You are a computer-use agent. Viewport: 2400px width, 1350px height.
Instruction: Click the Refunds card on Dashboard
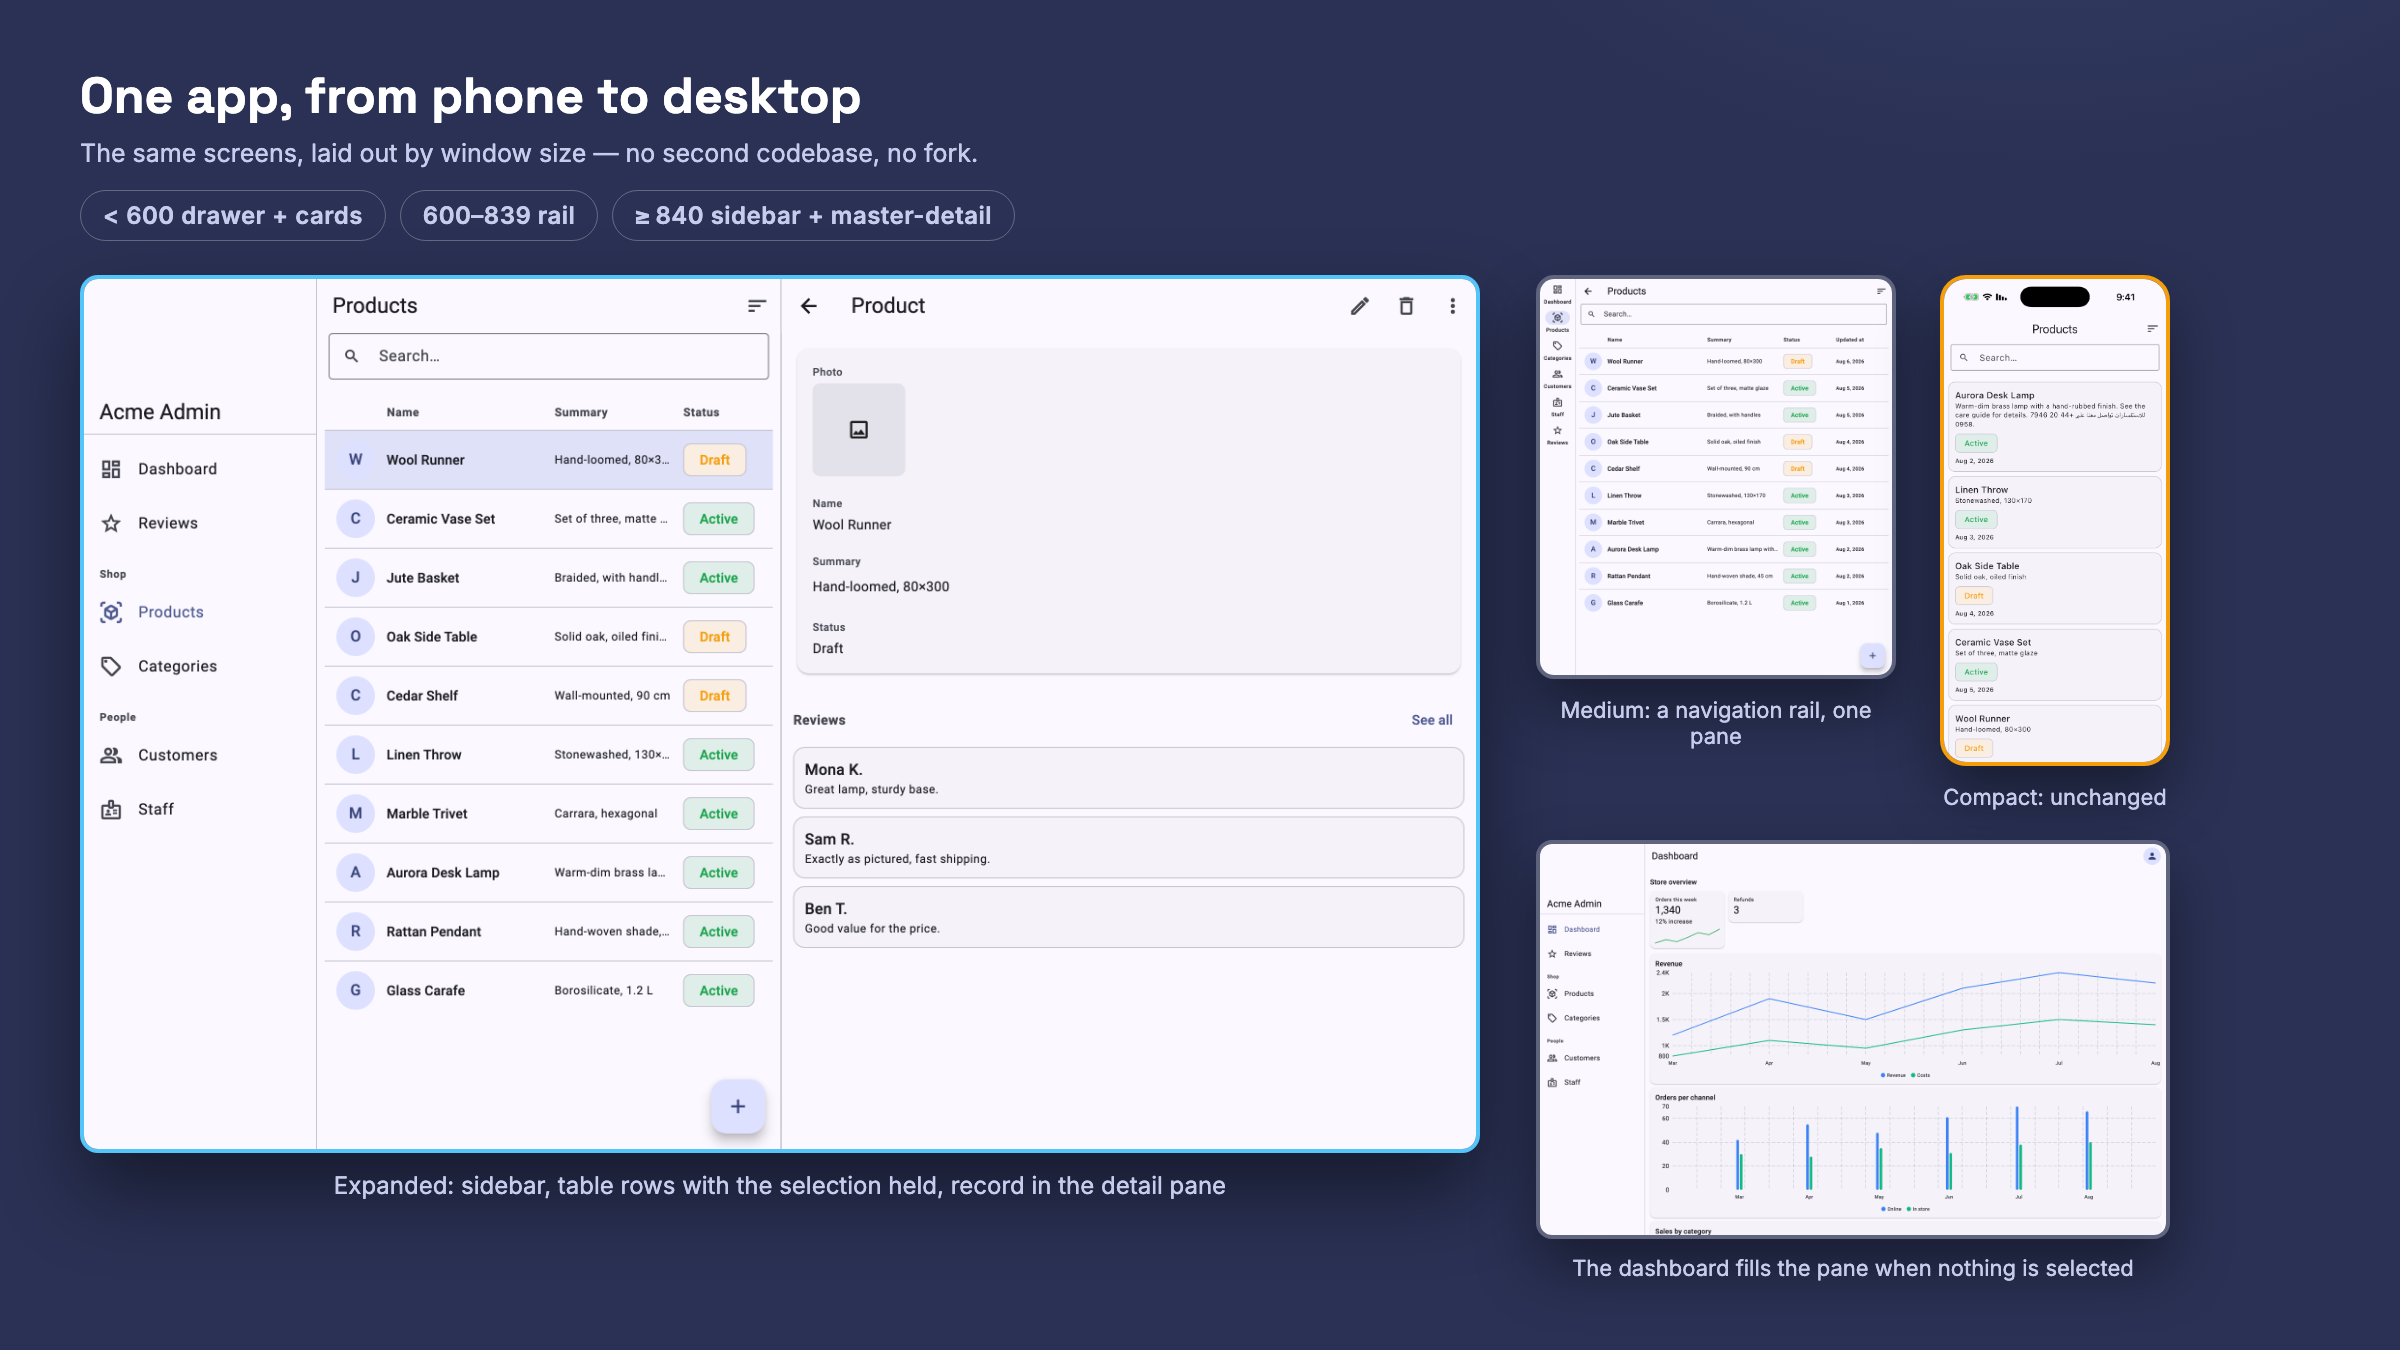click(x=1766, y=906)
